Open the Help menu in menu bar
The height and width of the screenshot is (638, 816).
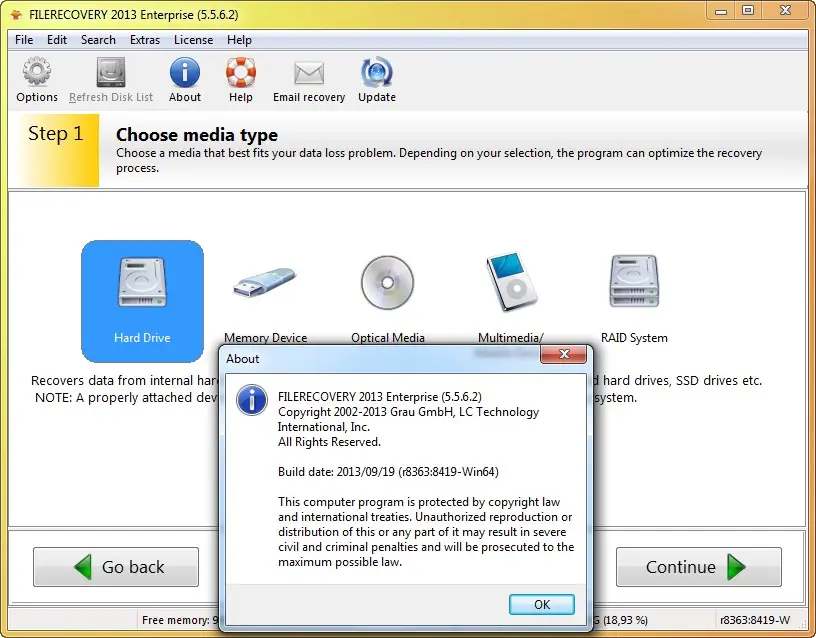click(239, 40)
